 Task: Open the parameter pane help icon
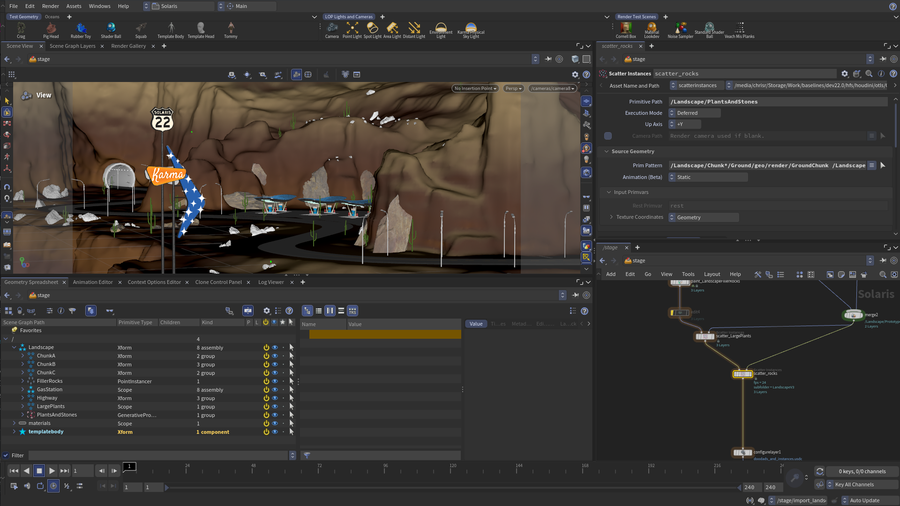pyautogui.click(x=893, y=73)
